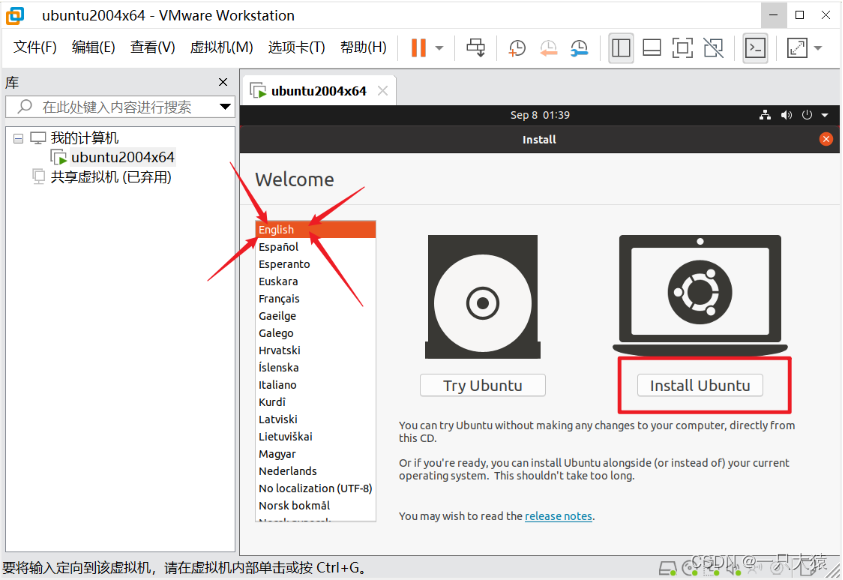Open the 虚拟机(M) menu

point(222,47)
